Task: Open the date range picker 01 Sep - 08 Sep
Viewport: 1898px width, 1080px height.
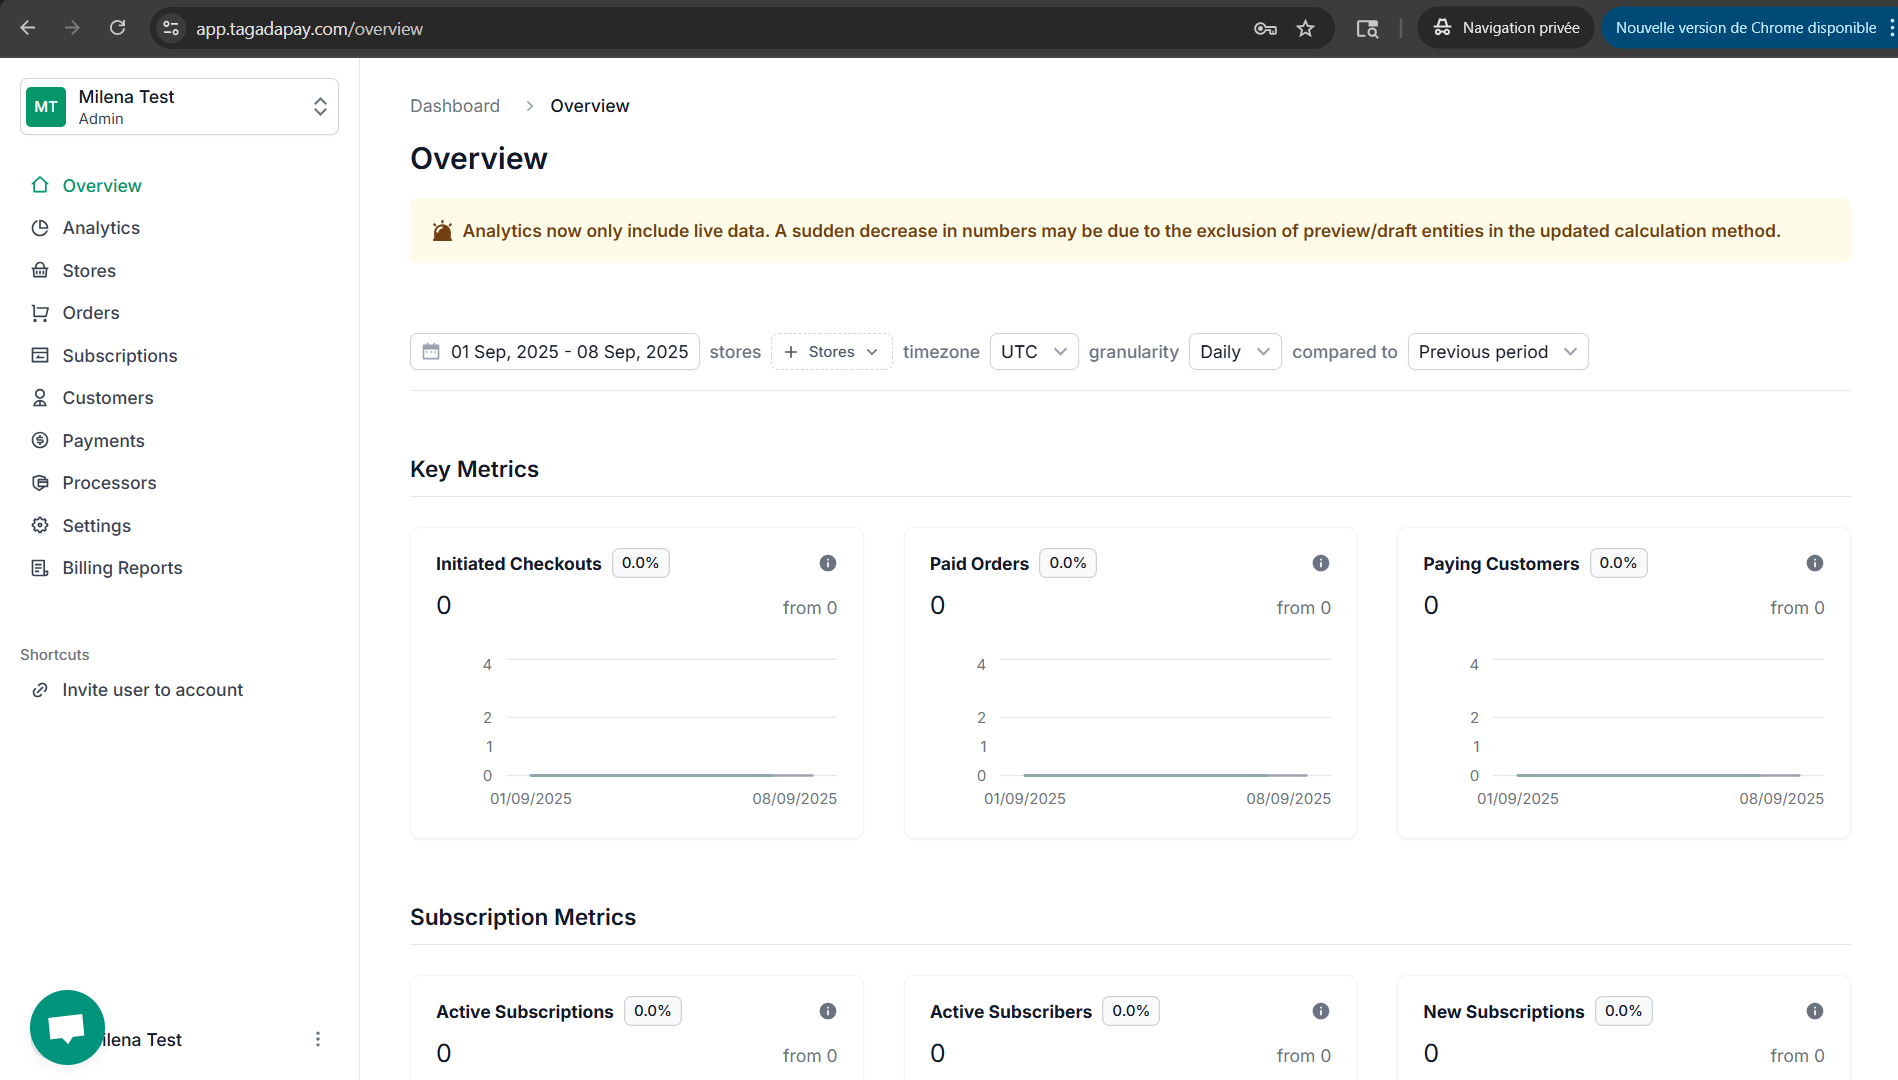Action: click(555, 351)
